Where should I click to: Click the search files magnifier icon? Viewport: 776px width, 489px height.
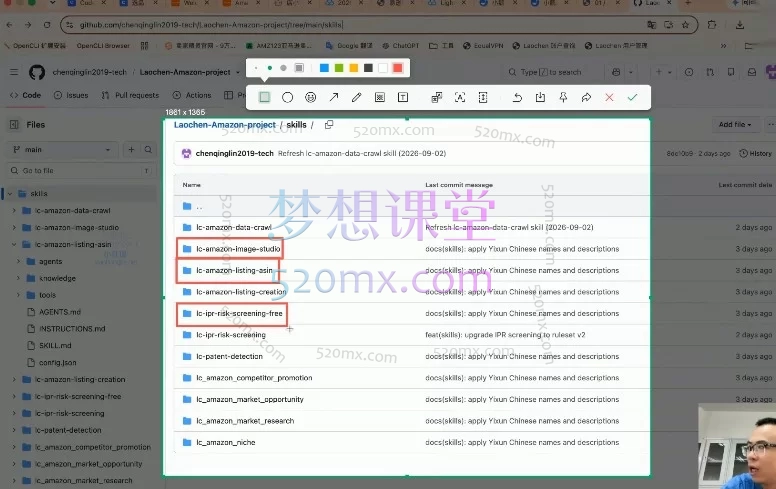click(x=148, y=149)
